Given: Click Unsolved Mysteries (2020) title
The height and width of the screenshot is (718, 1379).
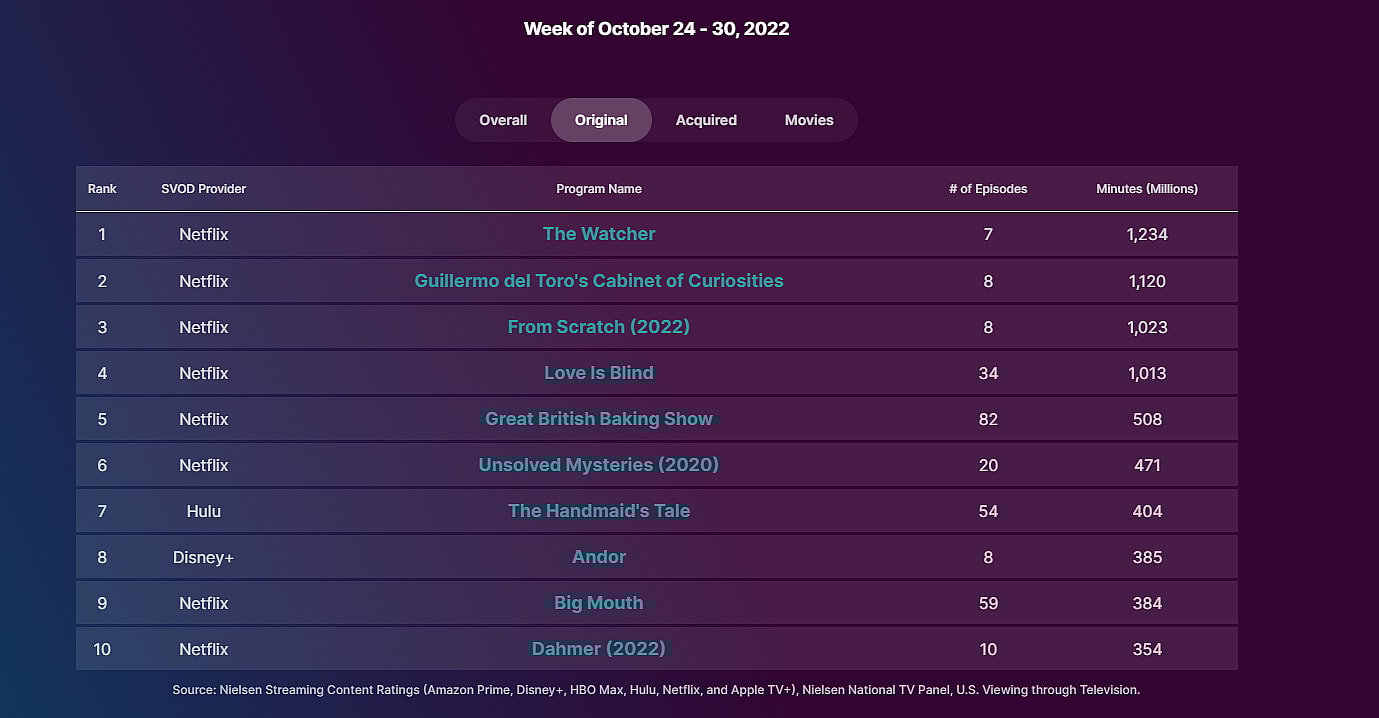Looking at the screenshot, I should [x=599, y=465].
